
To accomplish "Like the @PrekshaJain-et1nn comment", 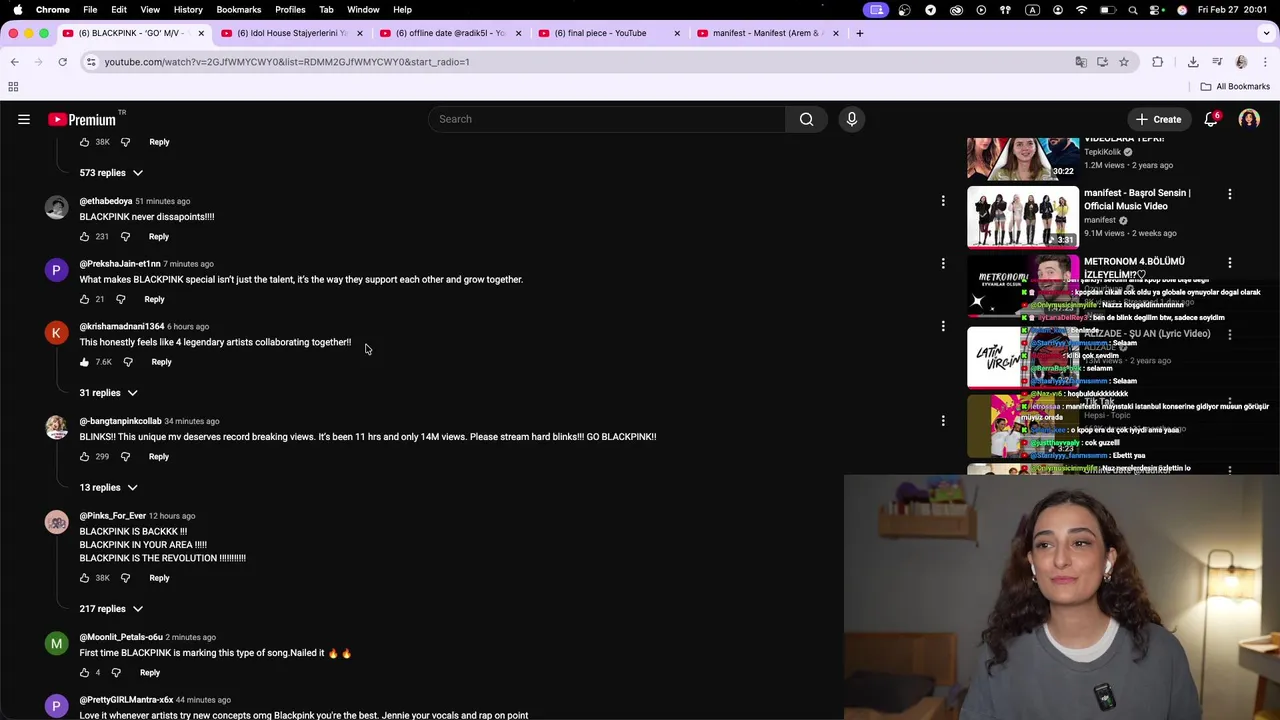I will (x=85, y=299).
